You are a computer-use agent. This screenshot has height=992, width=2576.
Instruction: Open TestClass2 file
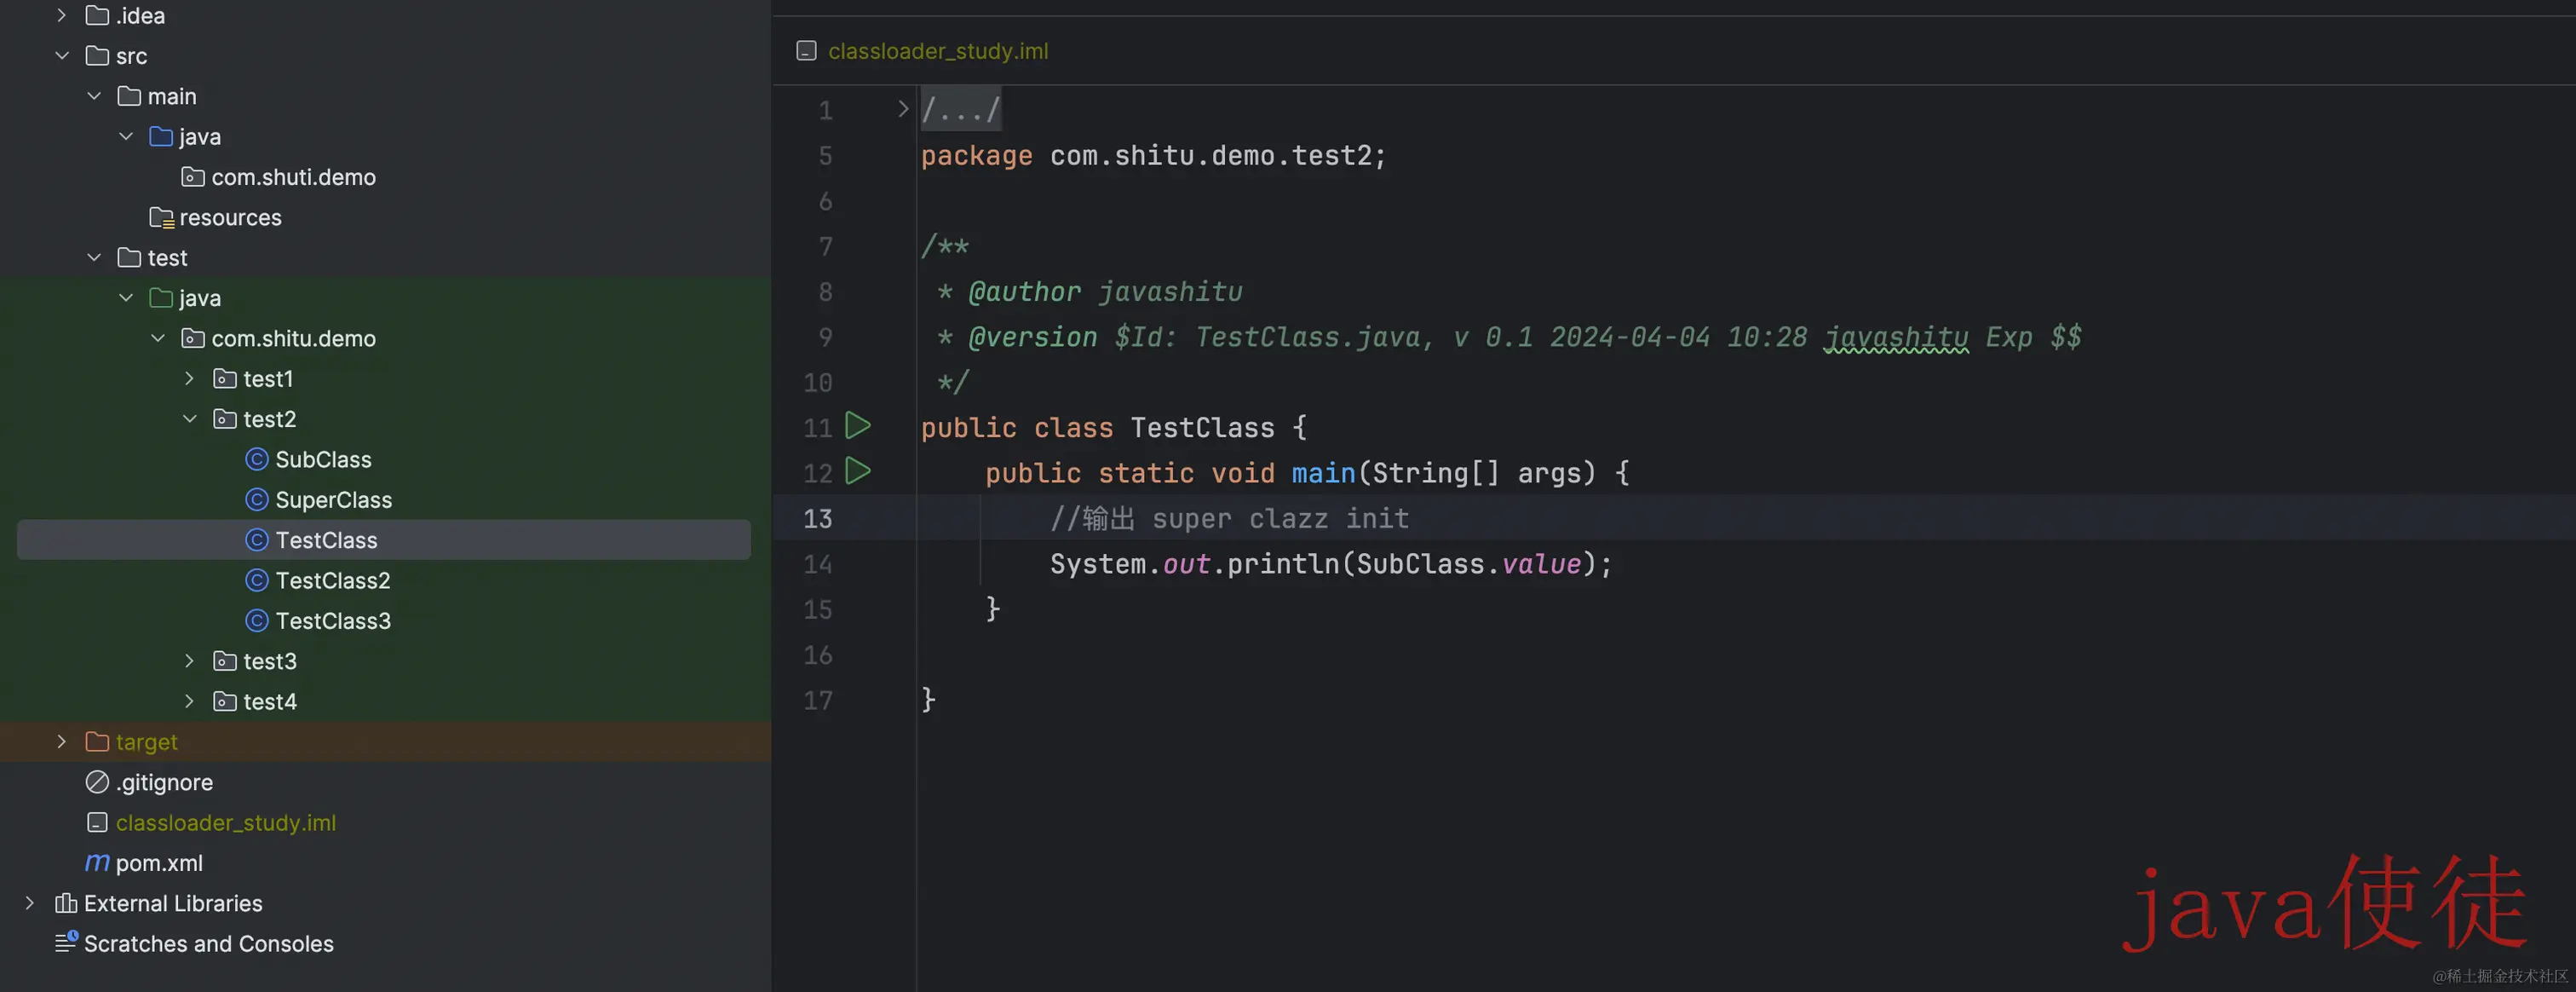(x=332, y=580)
